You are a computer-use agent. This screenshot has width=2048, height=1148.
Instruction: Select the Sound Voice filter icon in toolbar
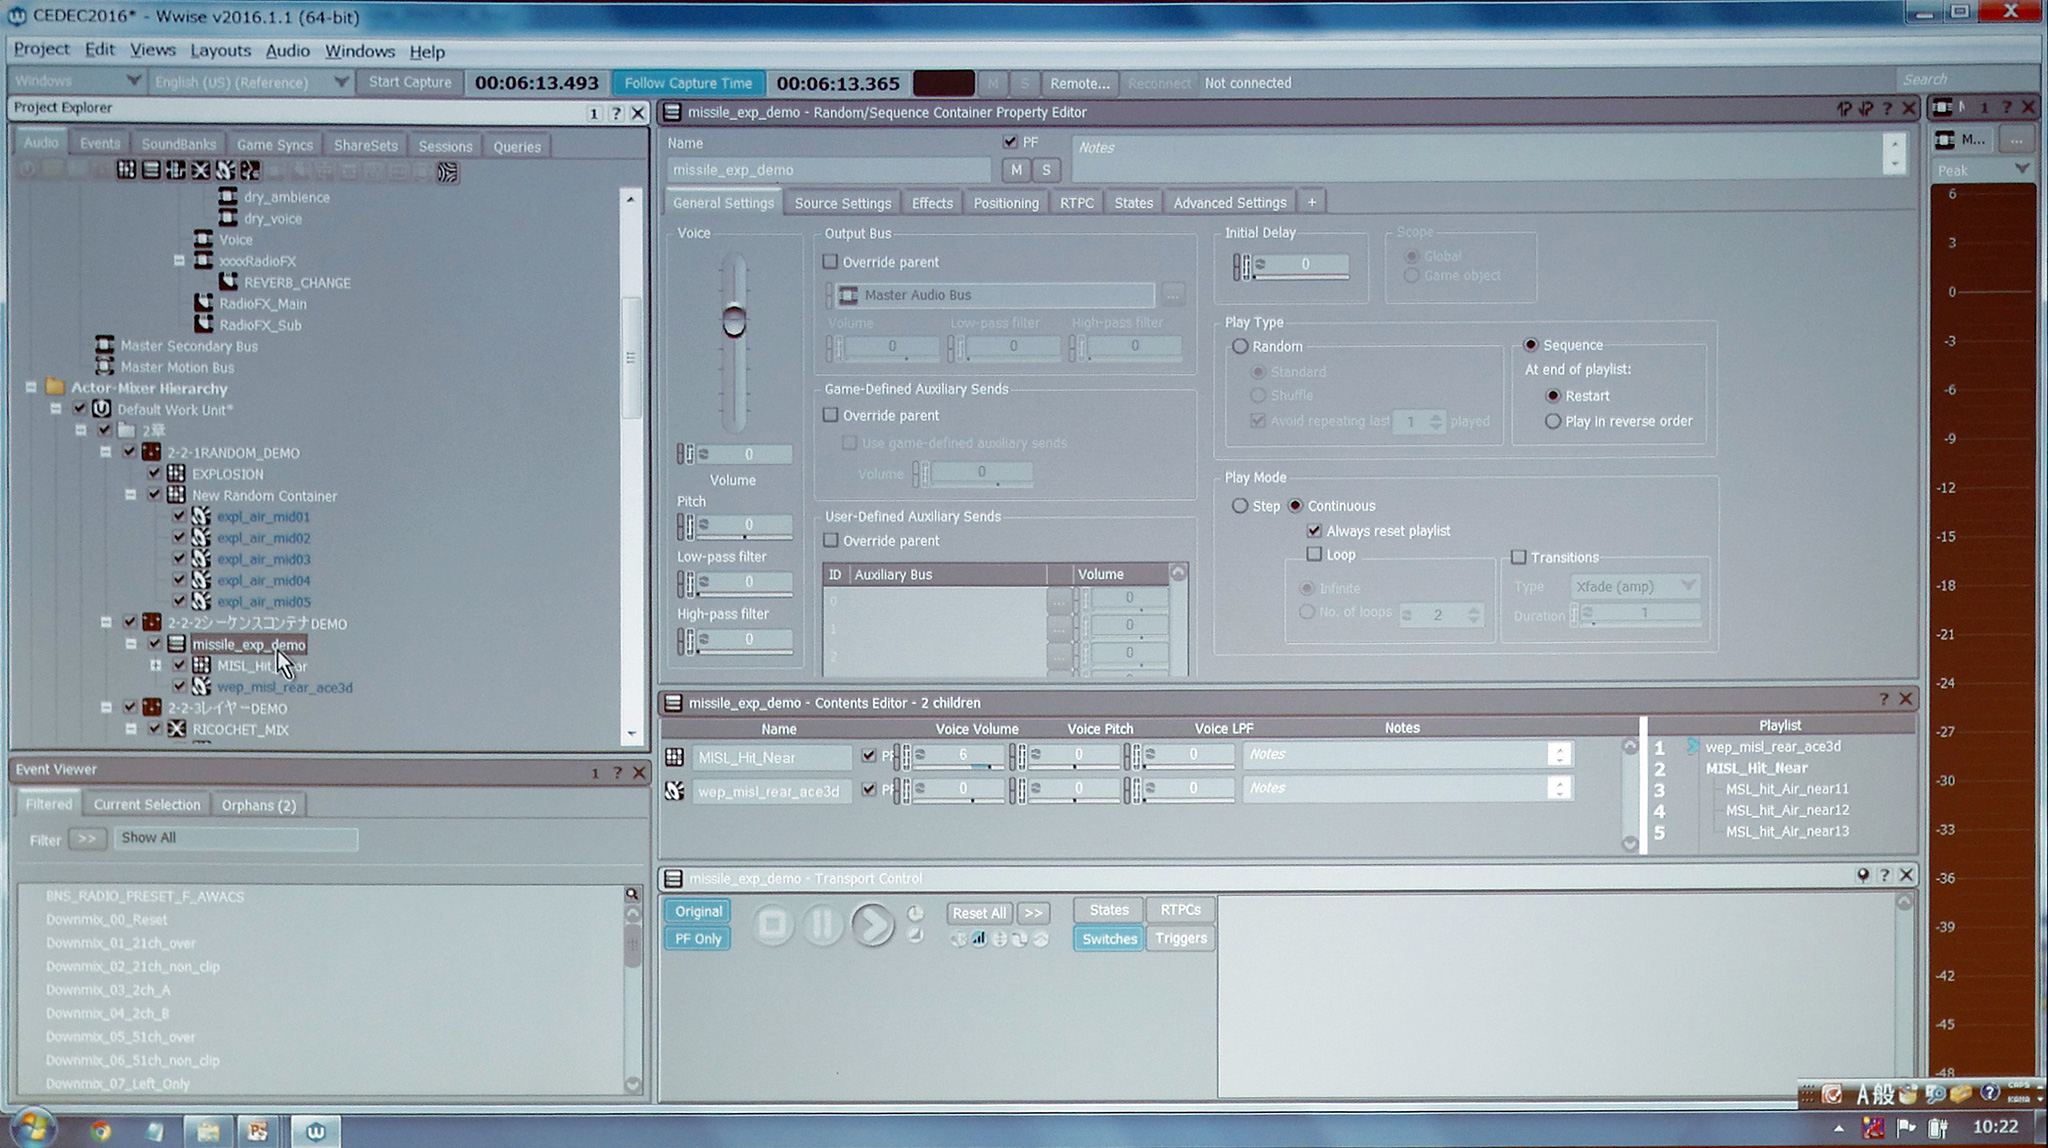(250, 171)
